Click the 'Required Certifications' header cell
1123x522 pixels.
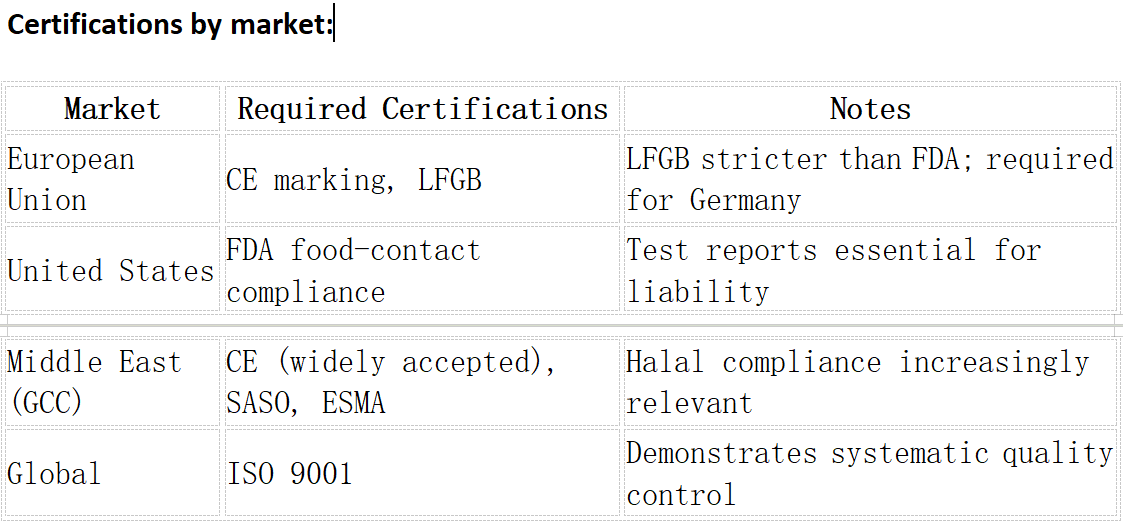[x=423, y=109]
